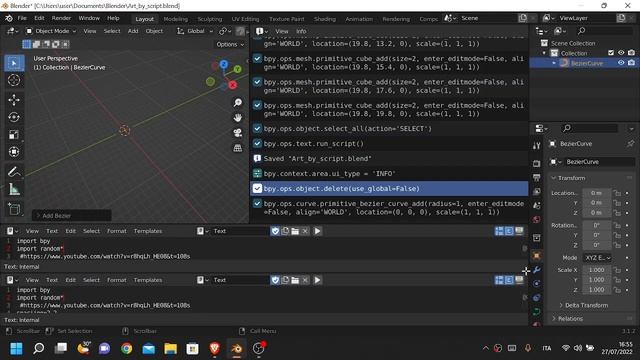
Task: Switch to the Shading workspace tab
Action: pyautogui.click(x=324, y=19)
